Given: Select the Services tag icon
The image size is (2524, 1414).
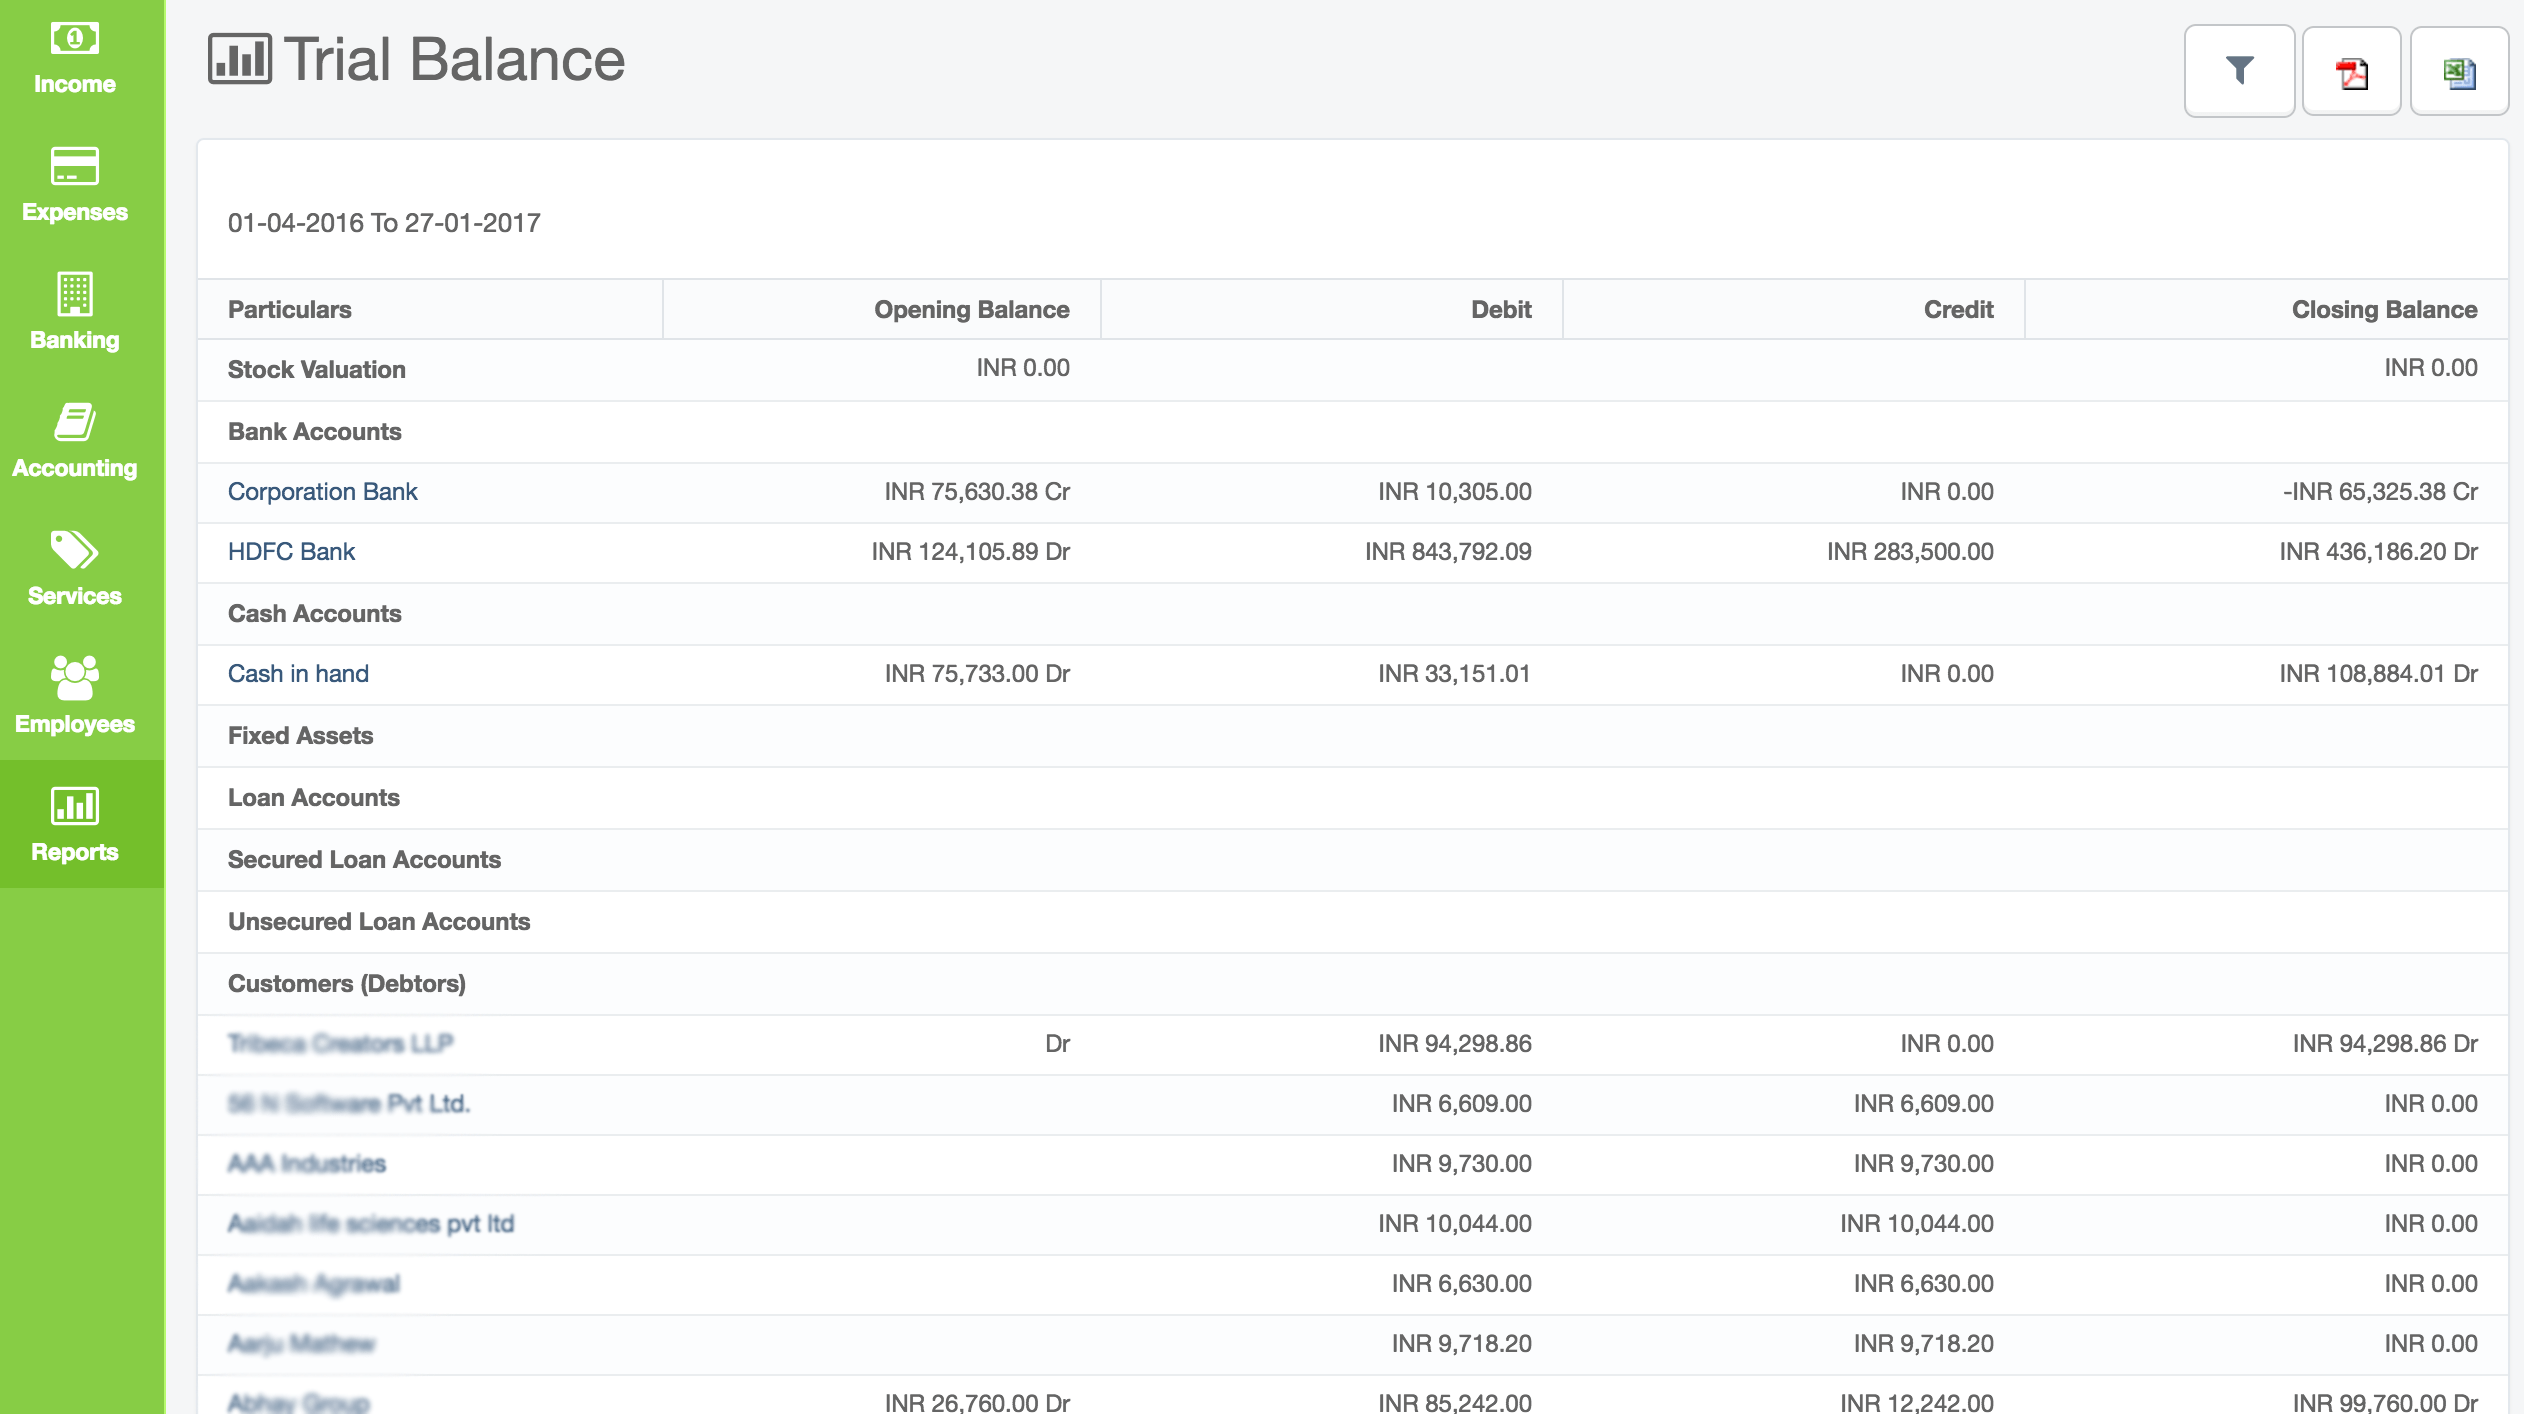Looking at the screenshot, I should (74, 550).
